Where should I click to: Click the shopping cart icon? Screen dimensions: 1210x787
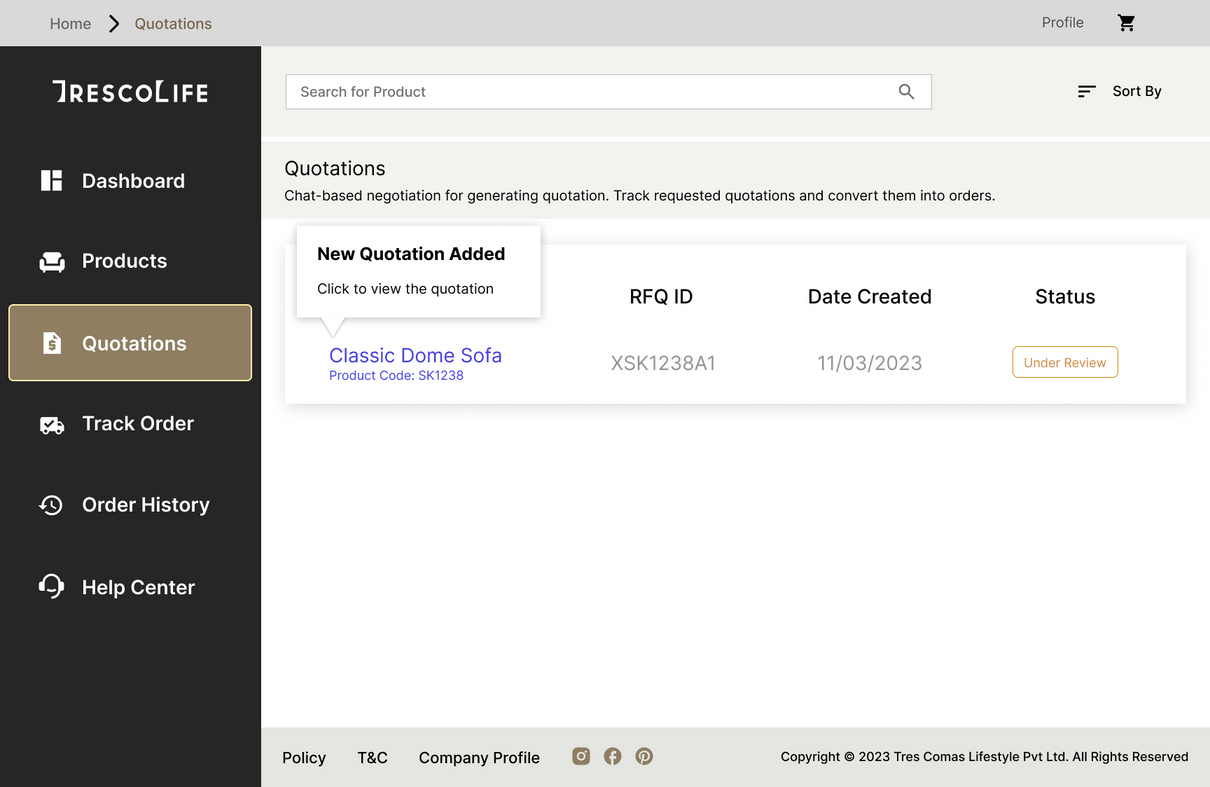1126,23
